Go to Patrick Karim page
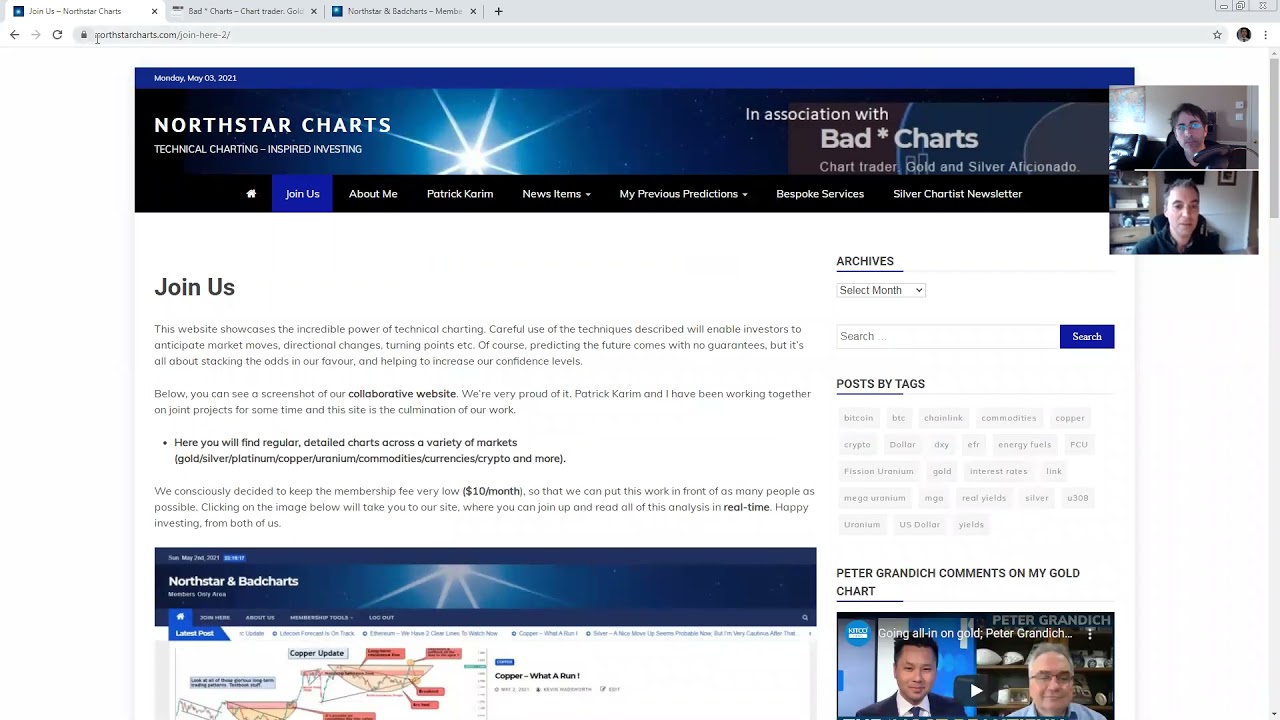This screenshot has height=720, width=1280. tap(460, 194)
